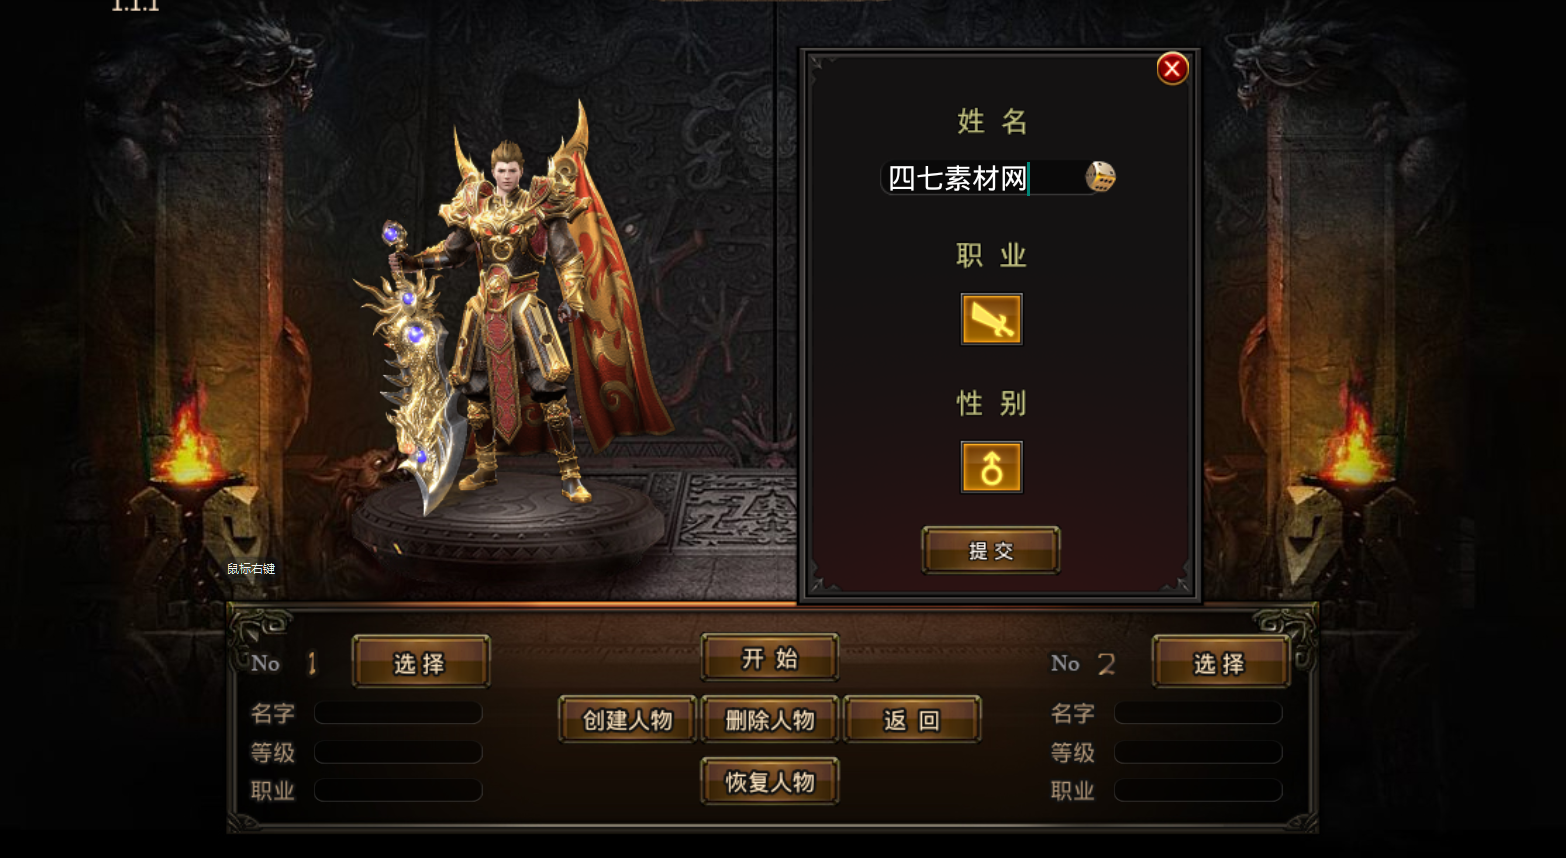
Task: Select the male gender symbol icon
Action: tap(991, 467)
